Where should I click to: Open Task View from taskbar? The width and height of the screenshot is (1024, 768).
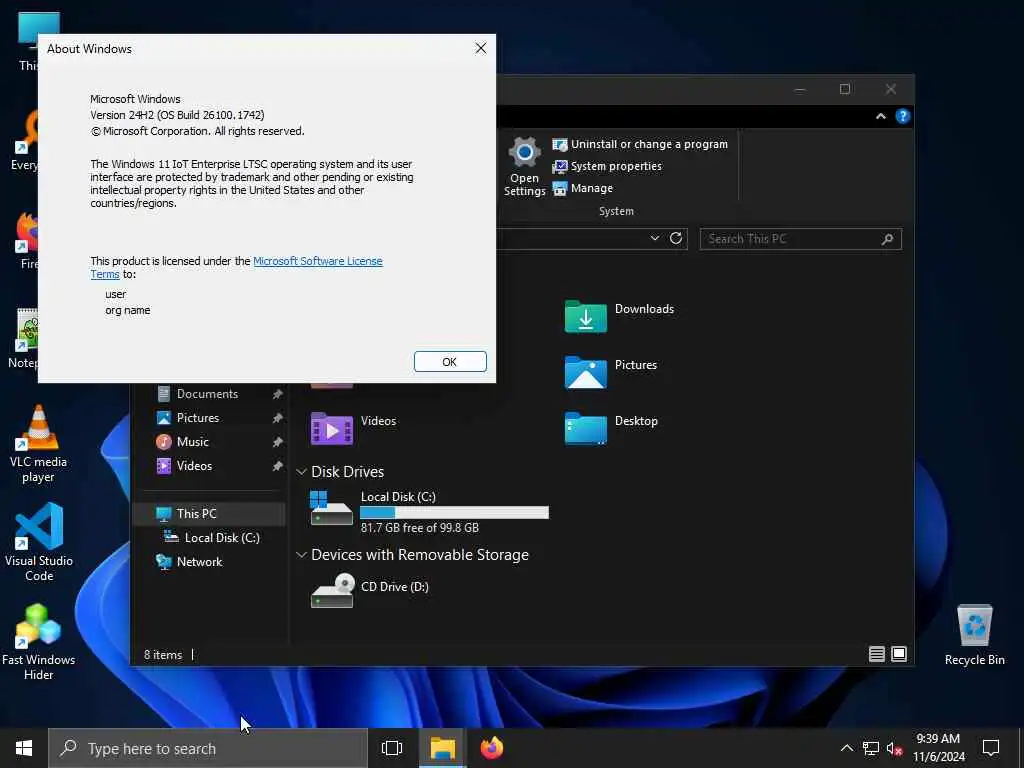pyautogui.click(x=392, y=748)
